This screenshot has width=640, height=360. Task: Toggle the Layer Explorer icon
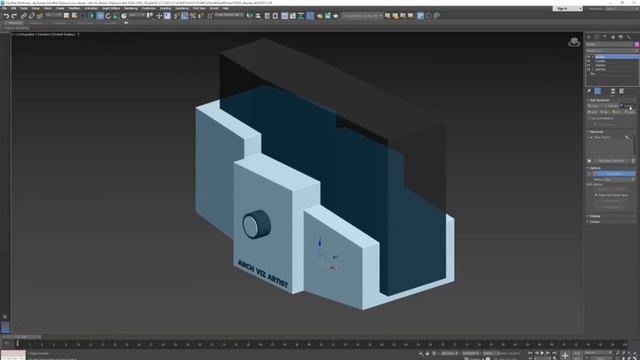click(275, 16)
